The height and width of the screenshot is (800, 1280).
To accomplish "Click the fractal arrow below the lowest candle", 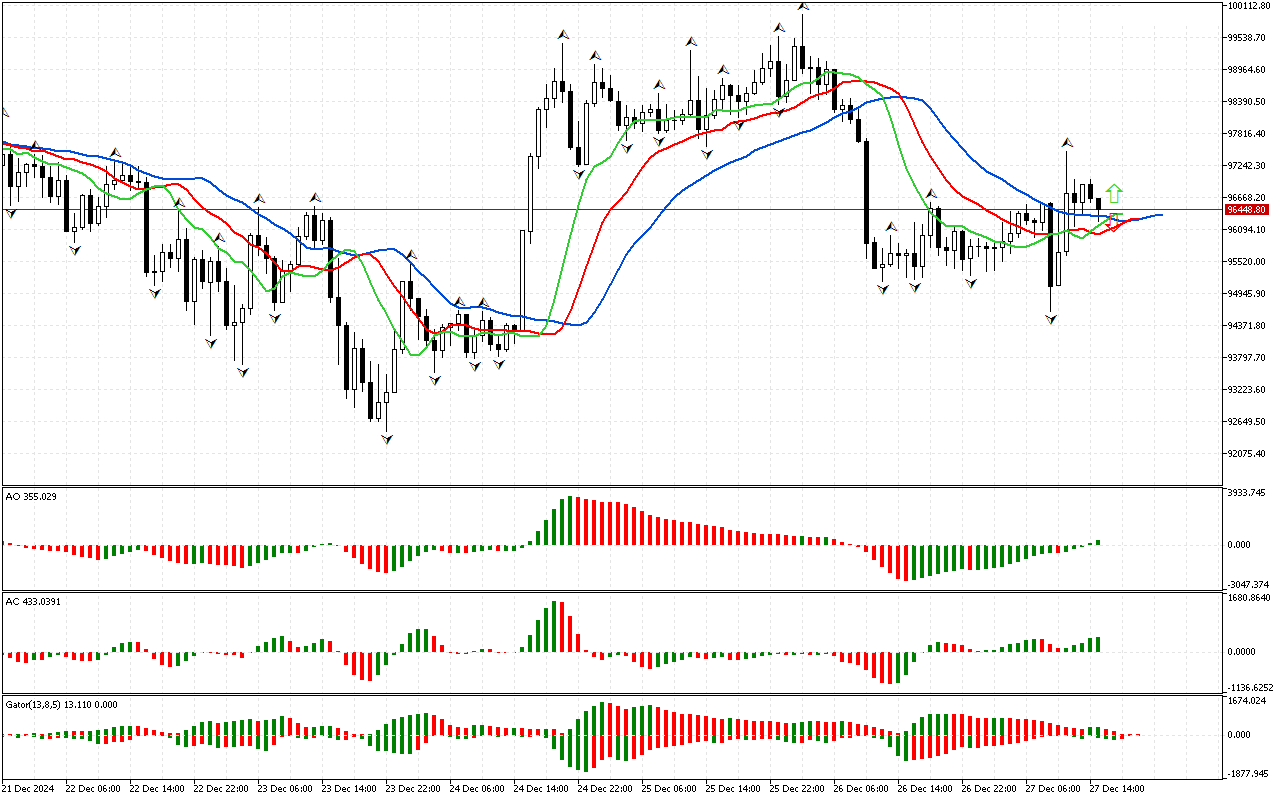I will click(x=387, y=439).
